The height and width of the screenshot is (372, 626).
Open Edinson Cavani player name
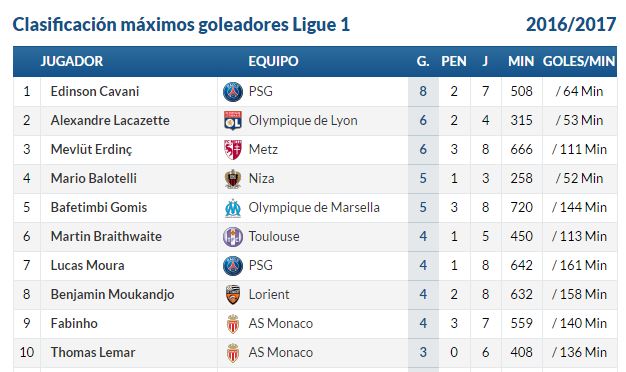point(95,91)
